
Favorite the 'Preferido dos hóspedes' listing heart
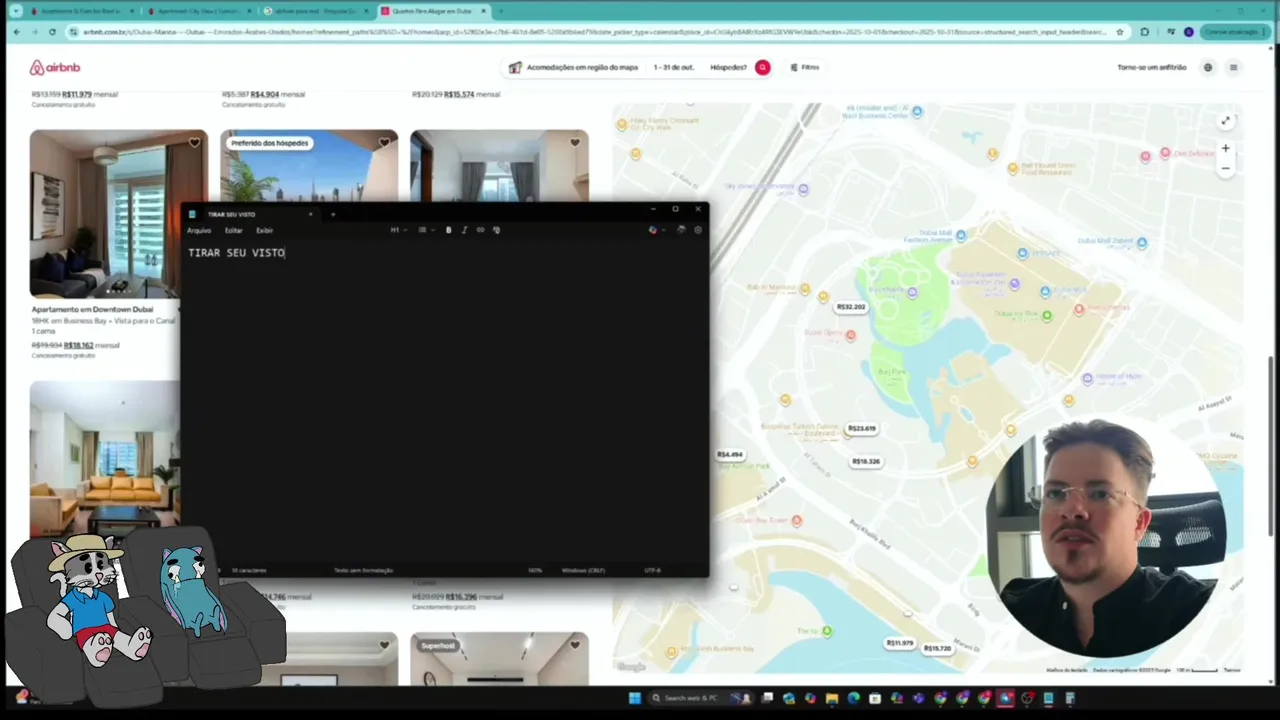(x=384, y=143)
